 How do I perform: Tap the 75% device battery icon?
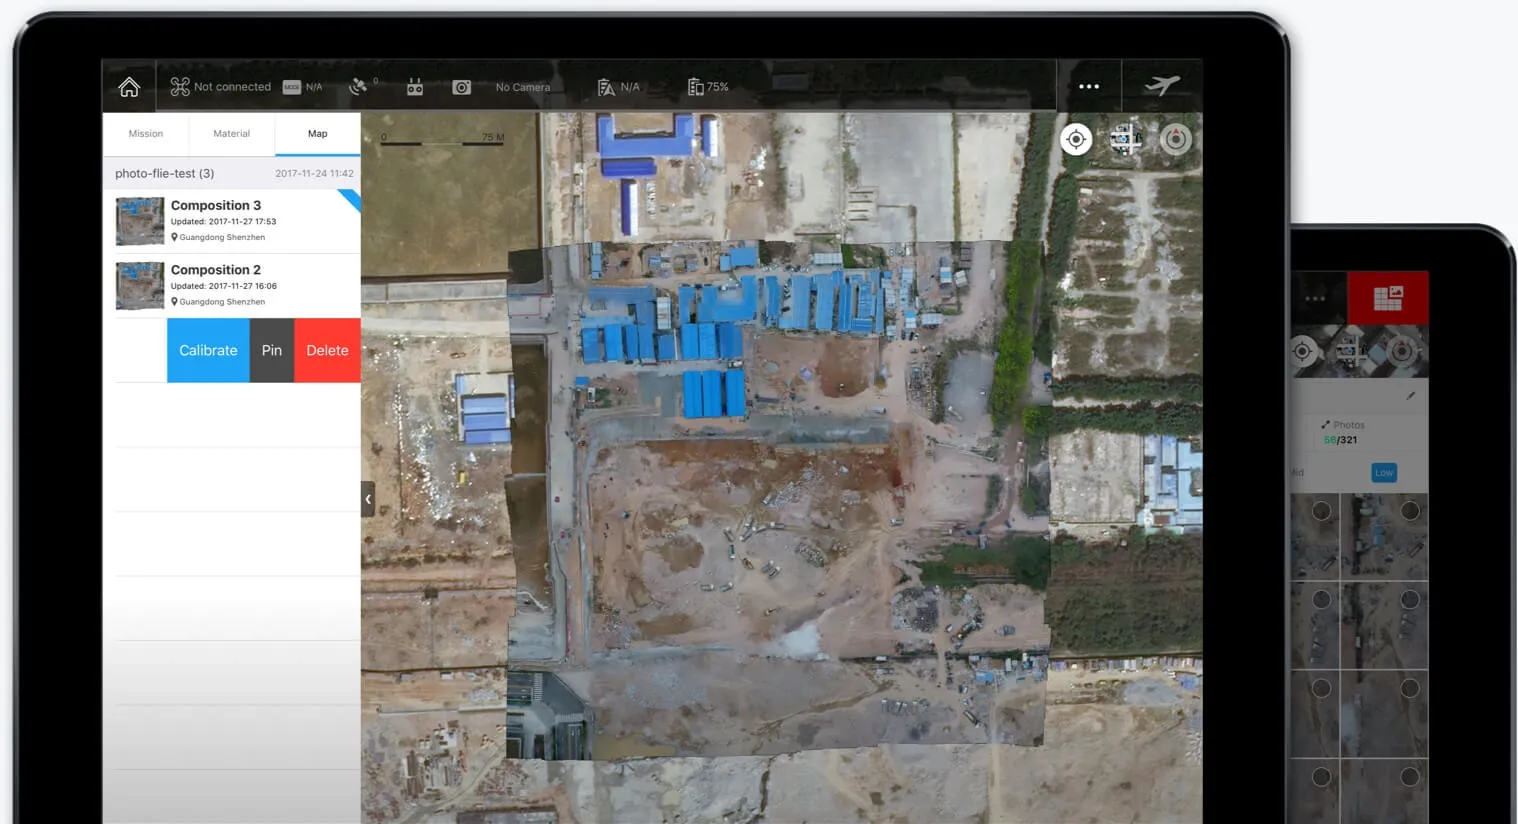point(695,87)
